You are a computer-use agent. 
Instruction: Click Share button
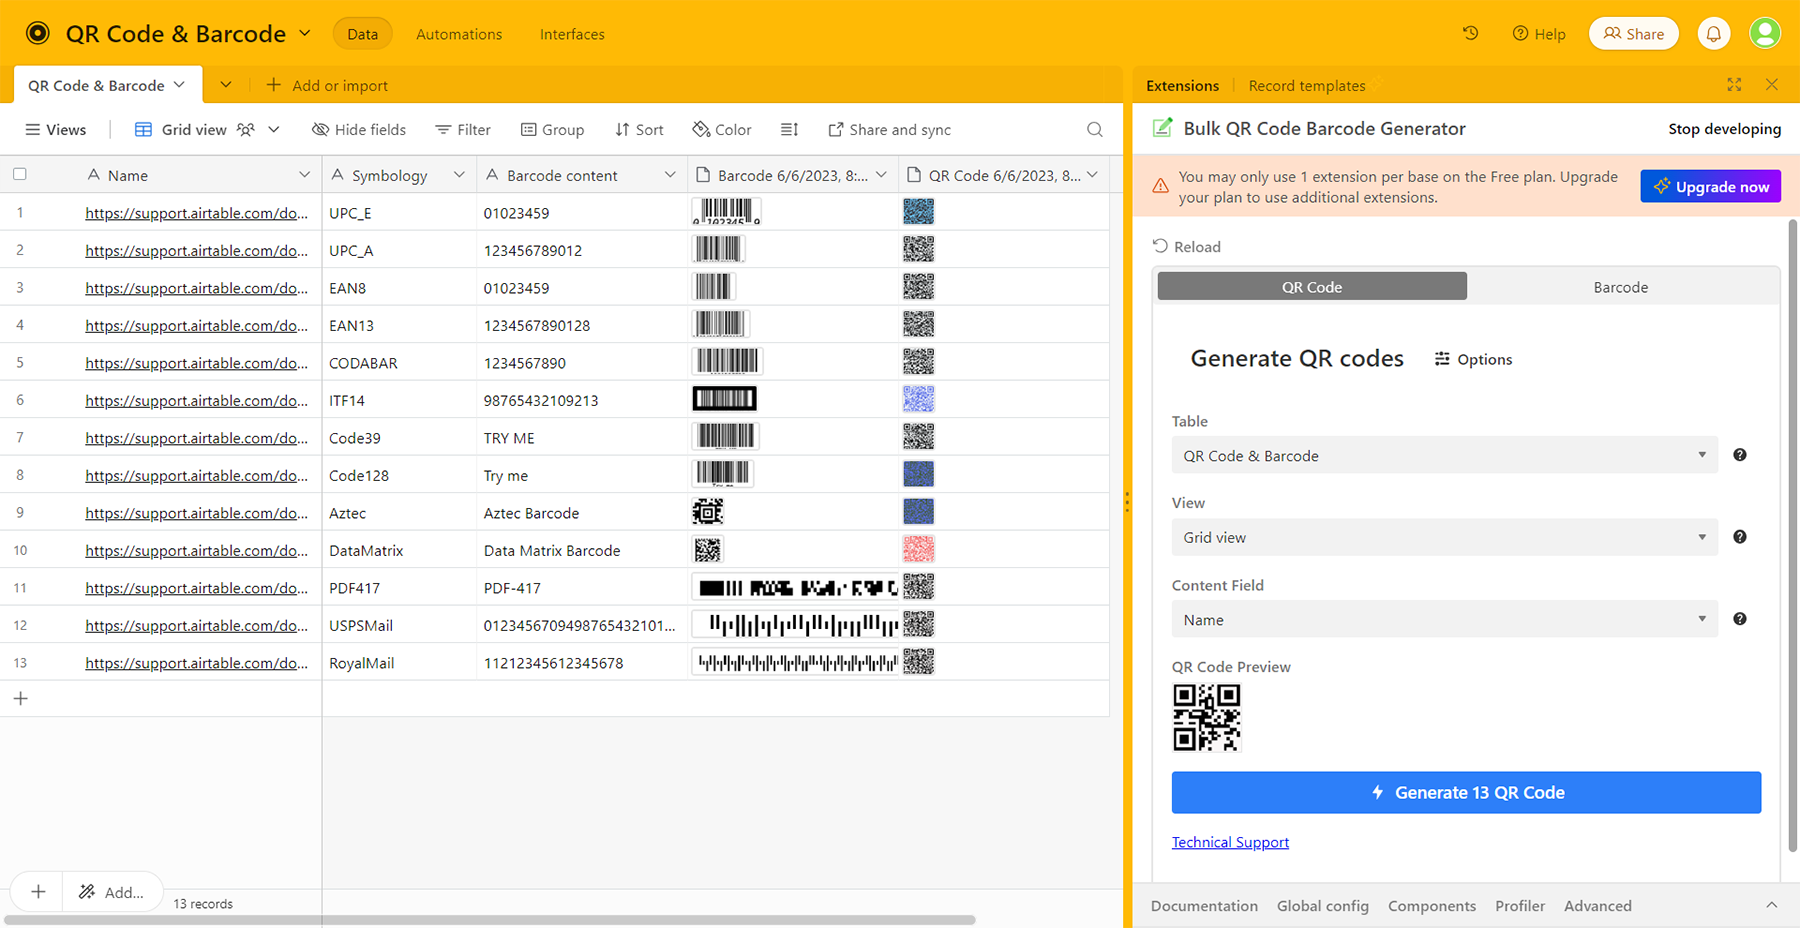pyautogui.click(x=1633, y=33)
